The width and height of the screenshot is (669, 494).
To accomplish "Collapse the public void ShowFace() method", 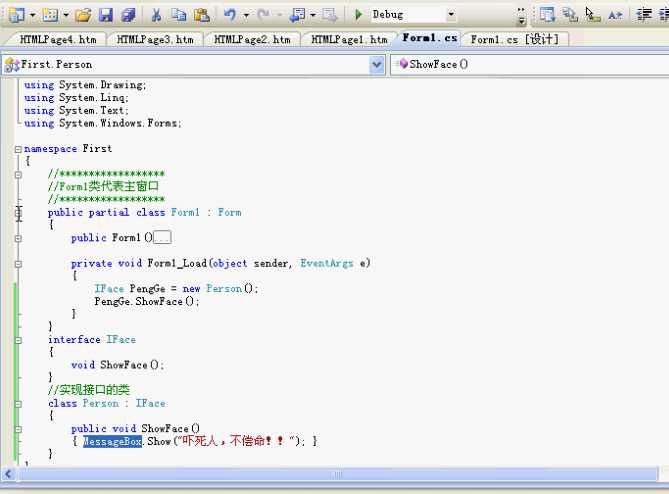I will click(18, 429).
